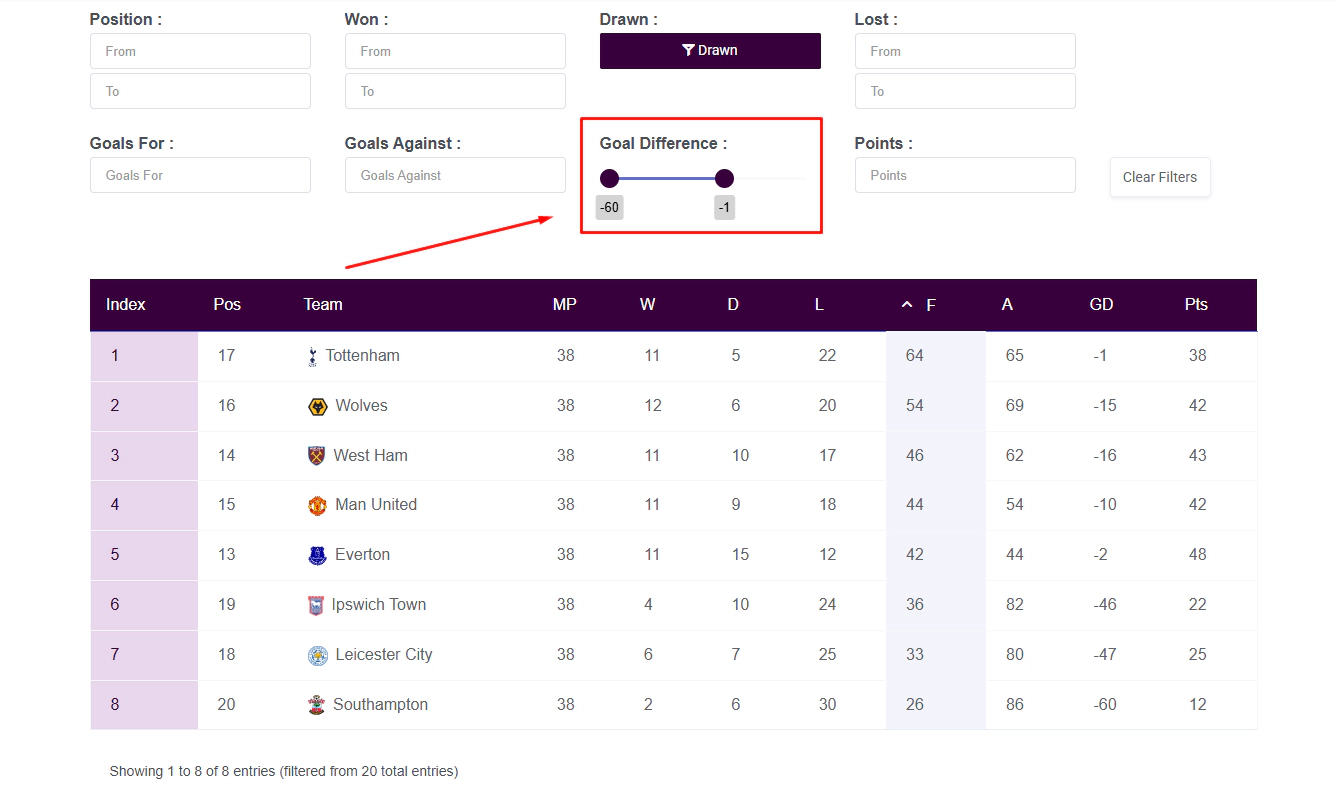Screen dimensions: 1336x790
Task: Toggle the Drawn filter button
Action: tap(710, 51)
